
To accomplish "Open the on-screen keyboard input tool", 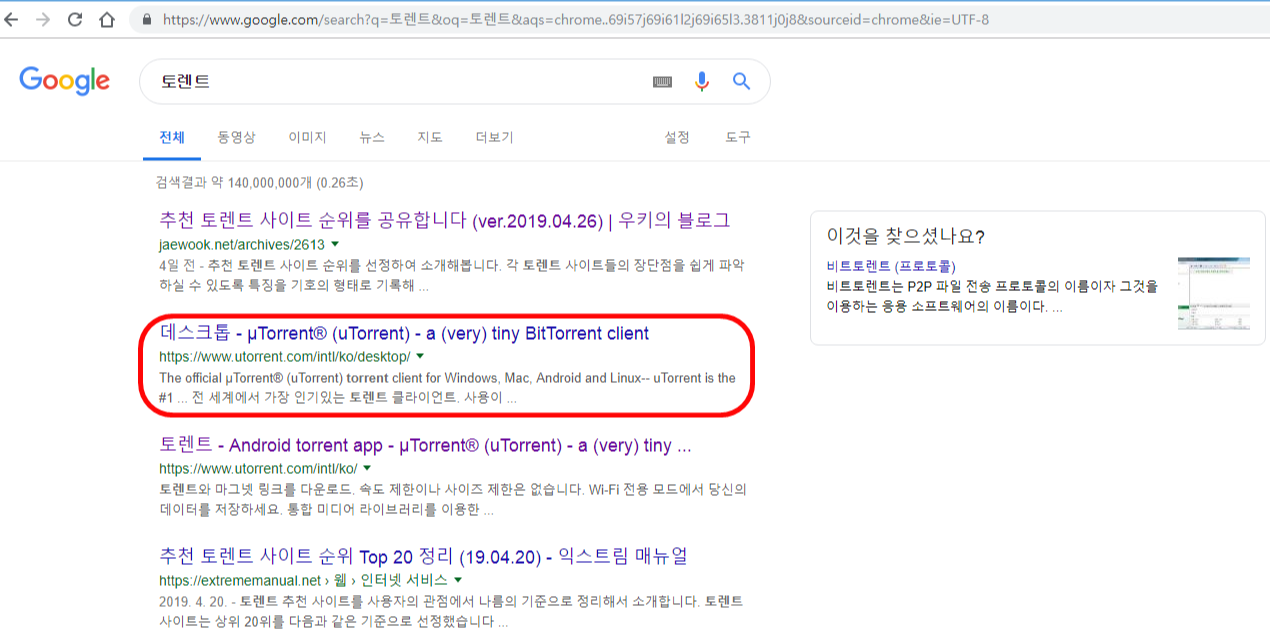I will click(662, 82).
